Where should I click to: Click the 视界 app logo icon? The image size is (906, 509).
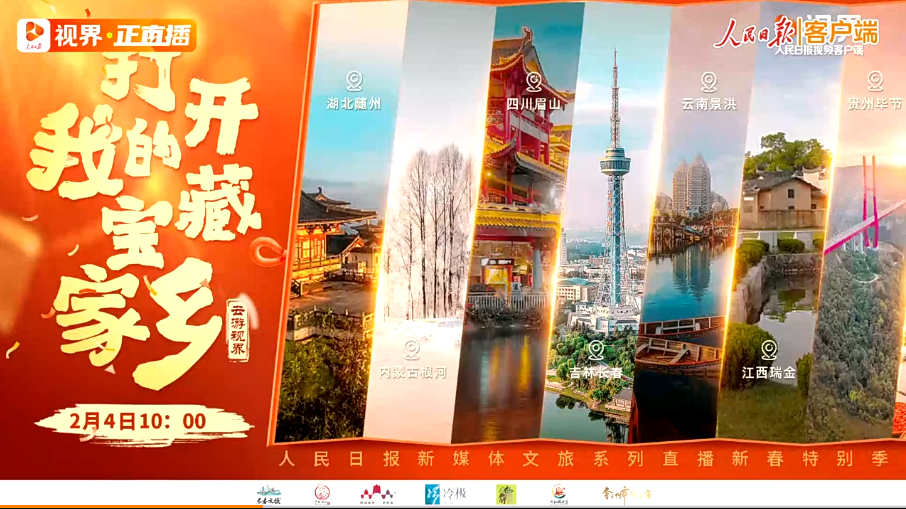coord(34,36)
